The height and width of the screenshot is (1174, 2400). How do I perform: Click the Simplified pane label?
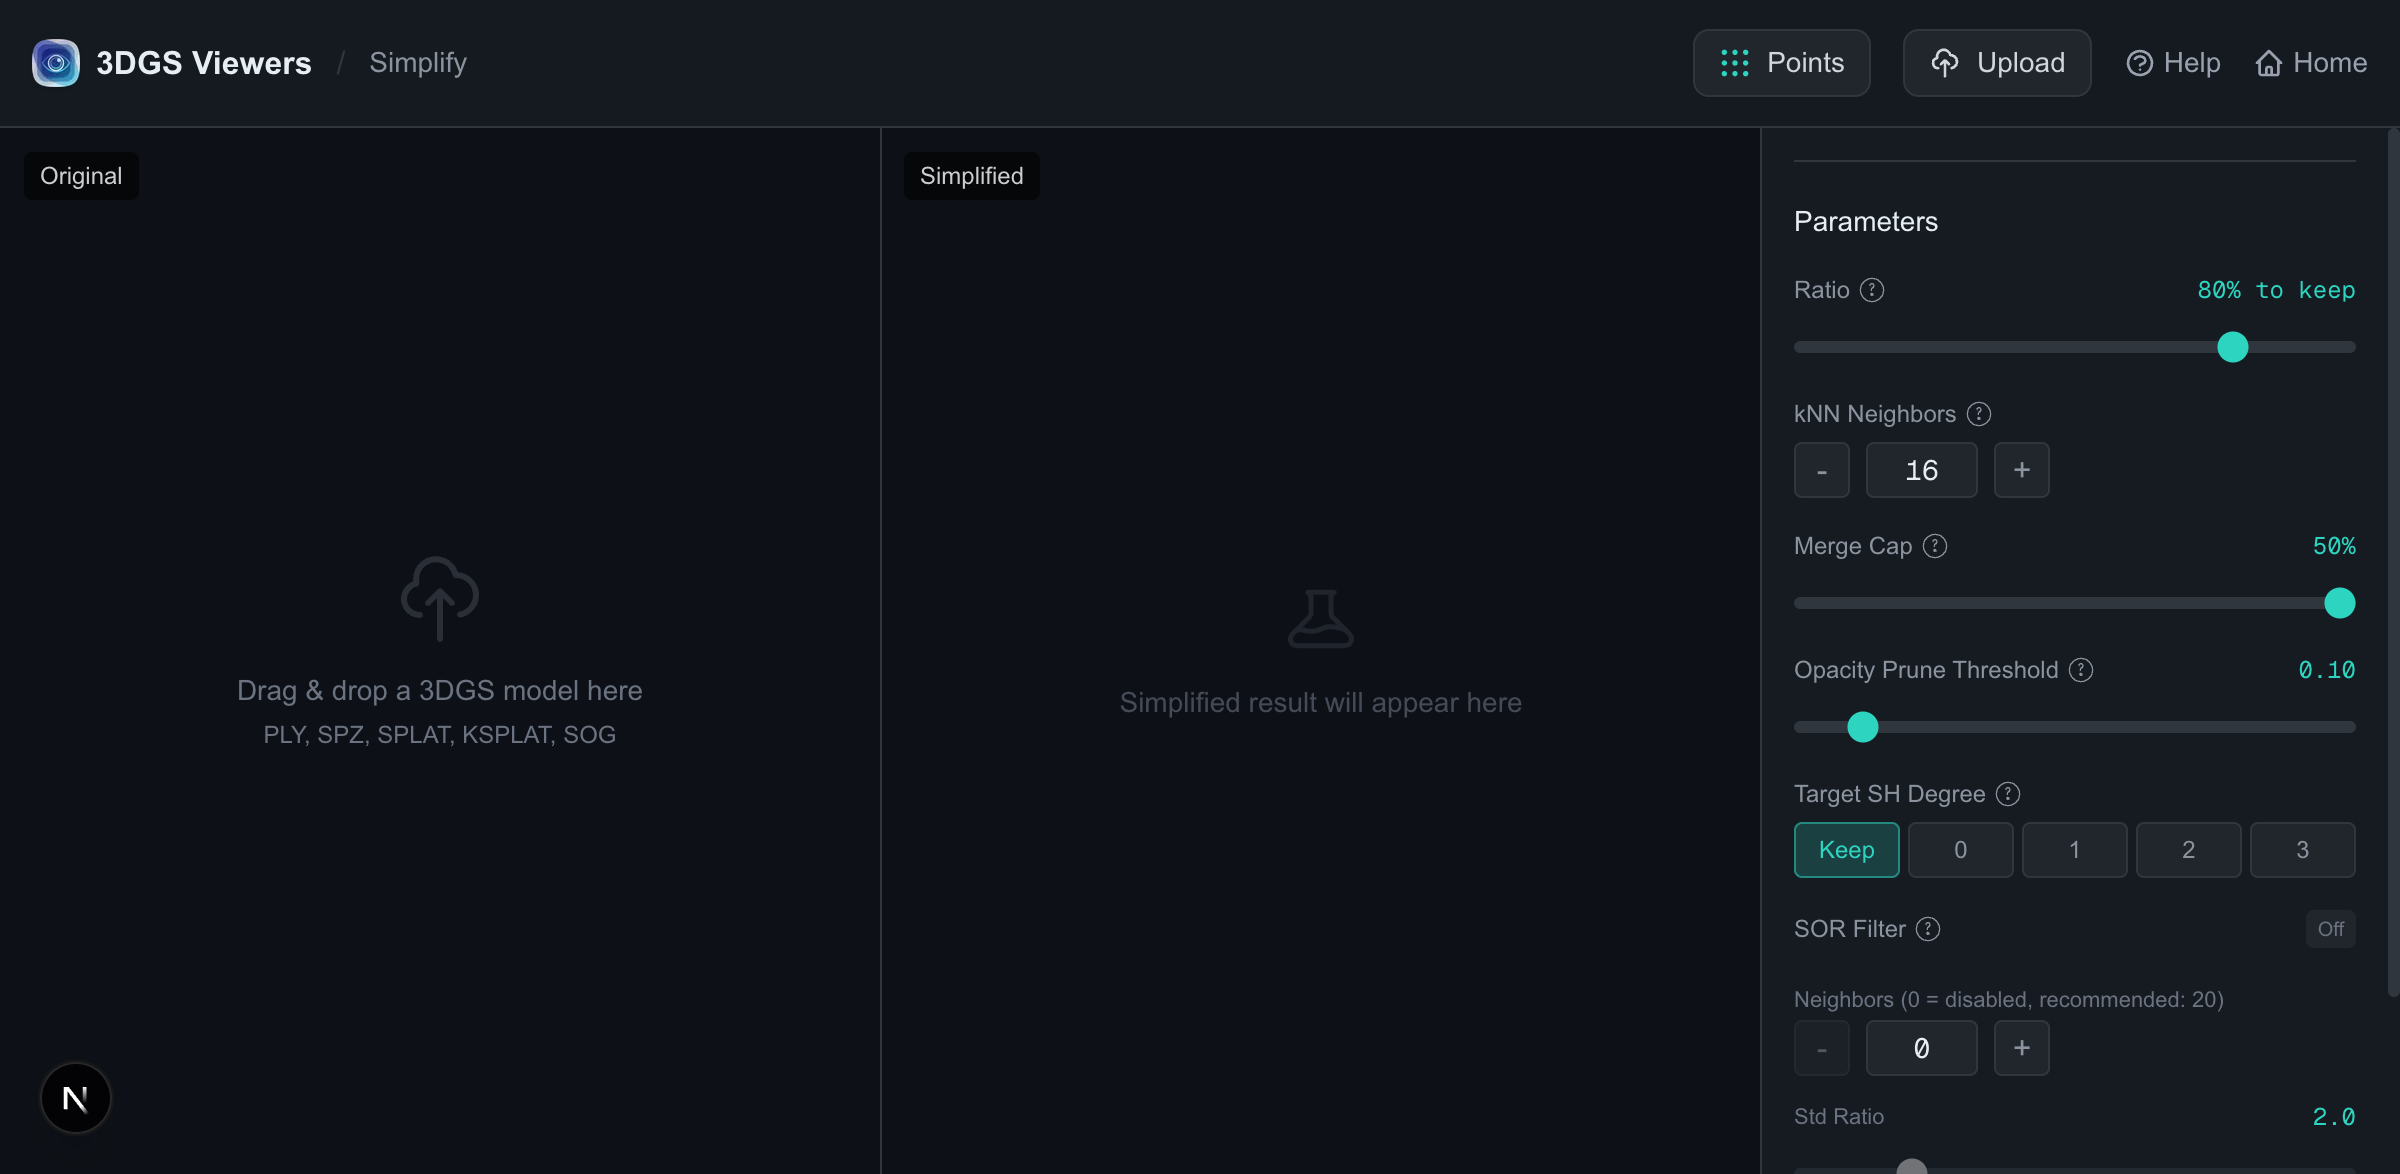[972, 176]
